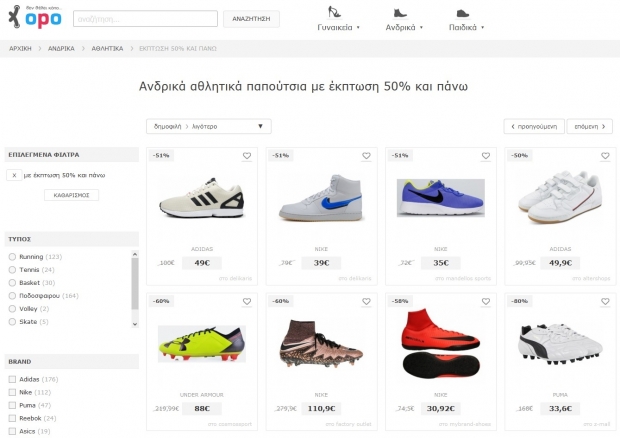Open the red Nike indoor shoe image
The height and width of the screenshot is (438, 620).
(441, 343)
